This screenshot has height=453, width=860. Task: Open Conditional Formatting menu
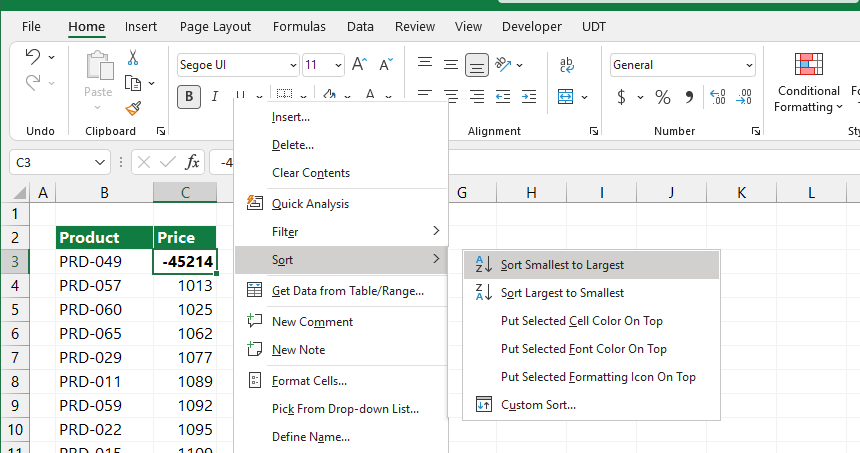808,83
